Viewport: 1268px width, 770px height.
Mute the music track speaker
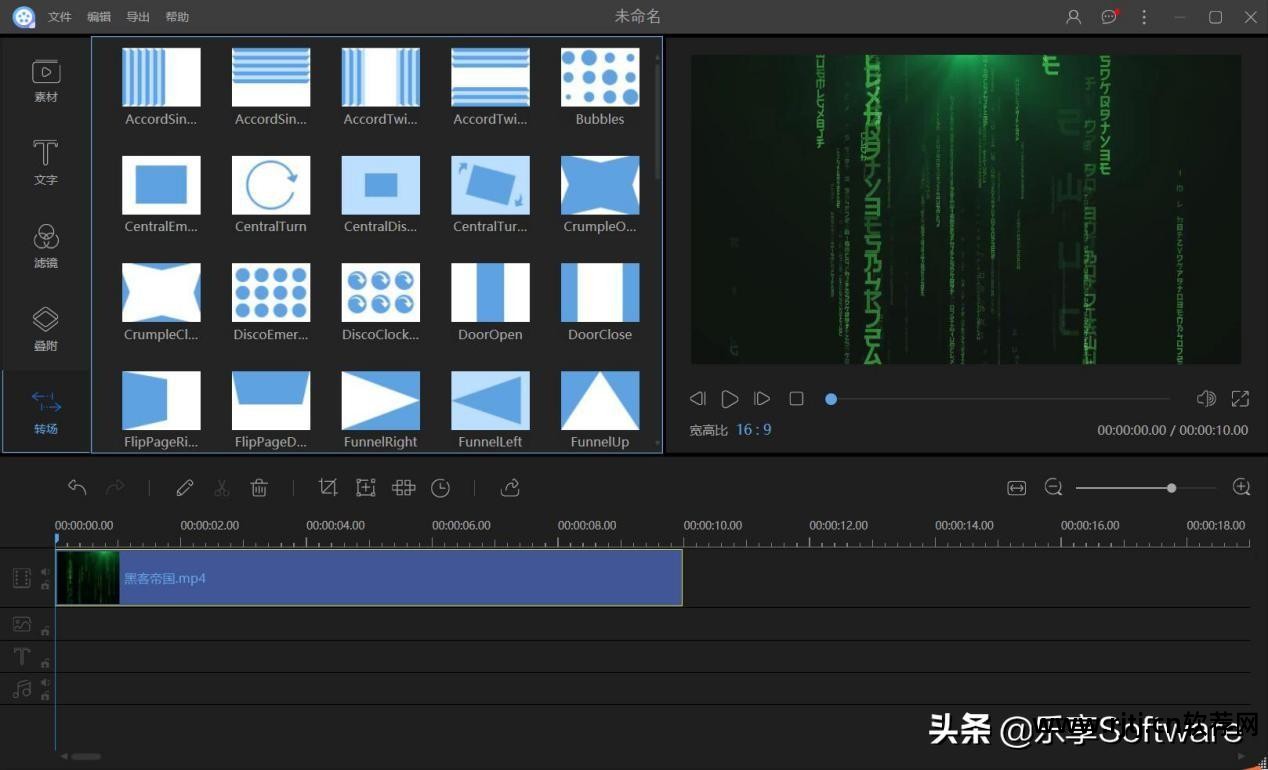[45, 683]
